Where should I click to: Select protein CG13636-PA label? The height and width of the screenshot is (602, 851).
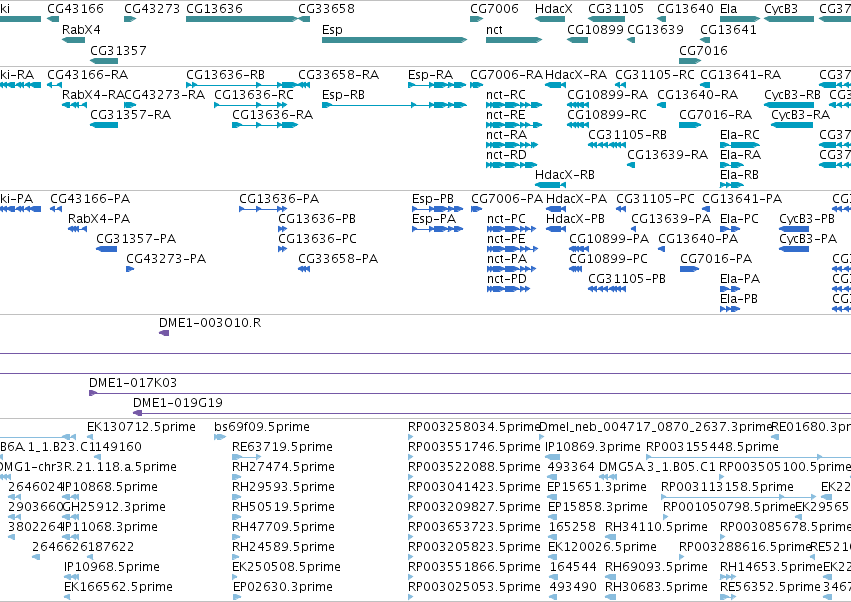(x=279, y=199)
